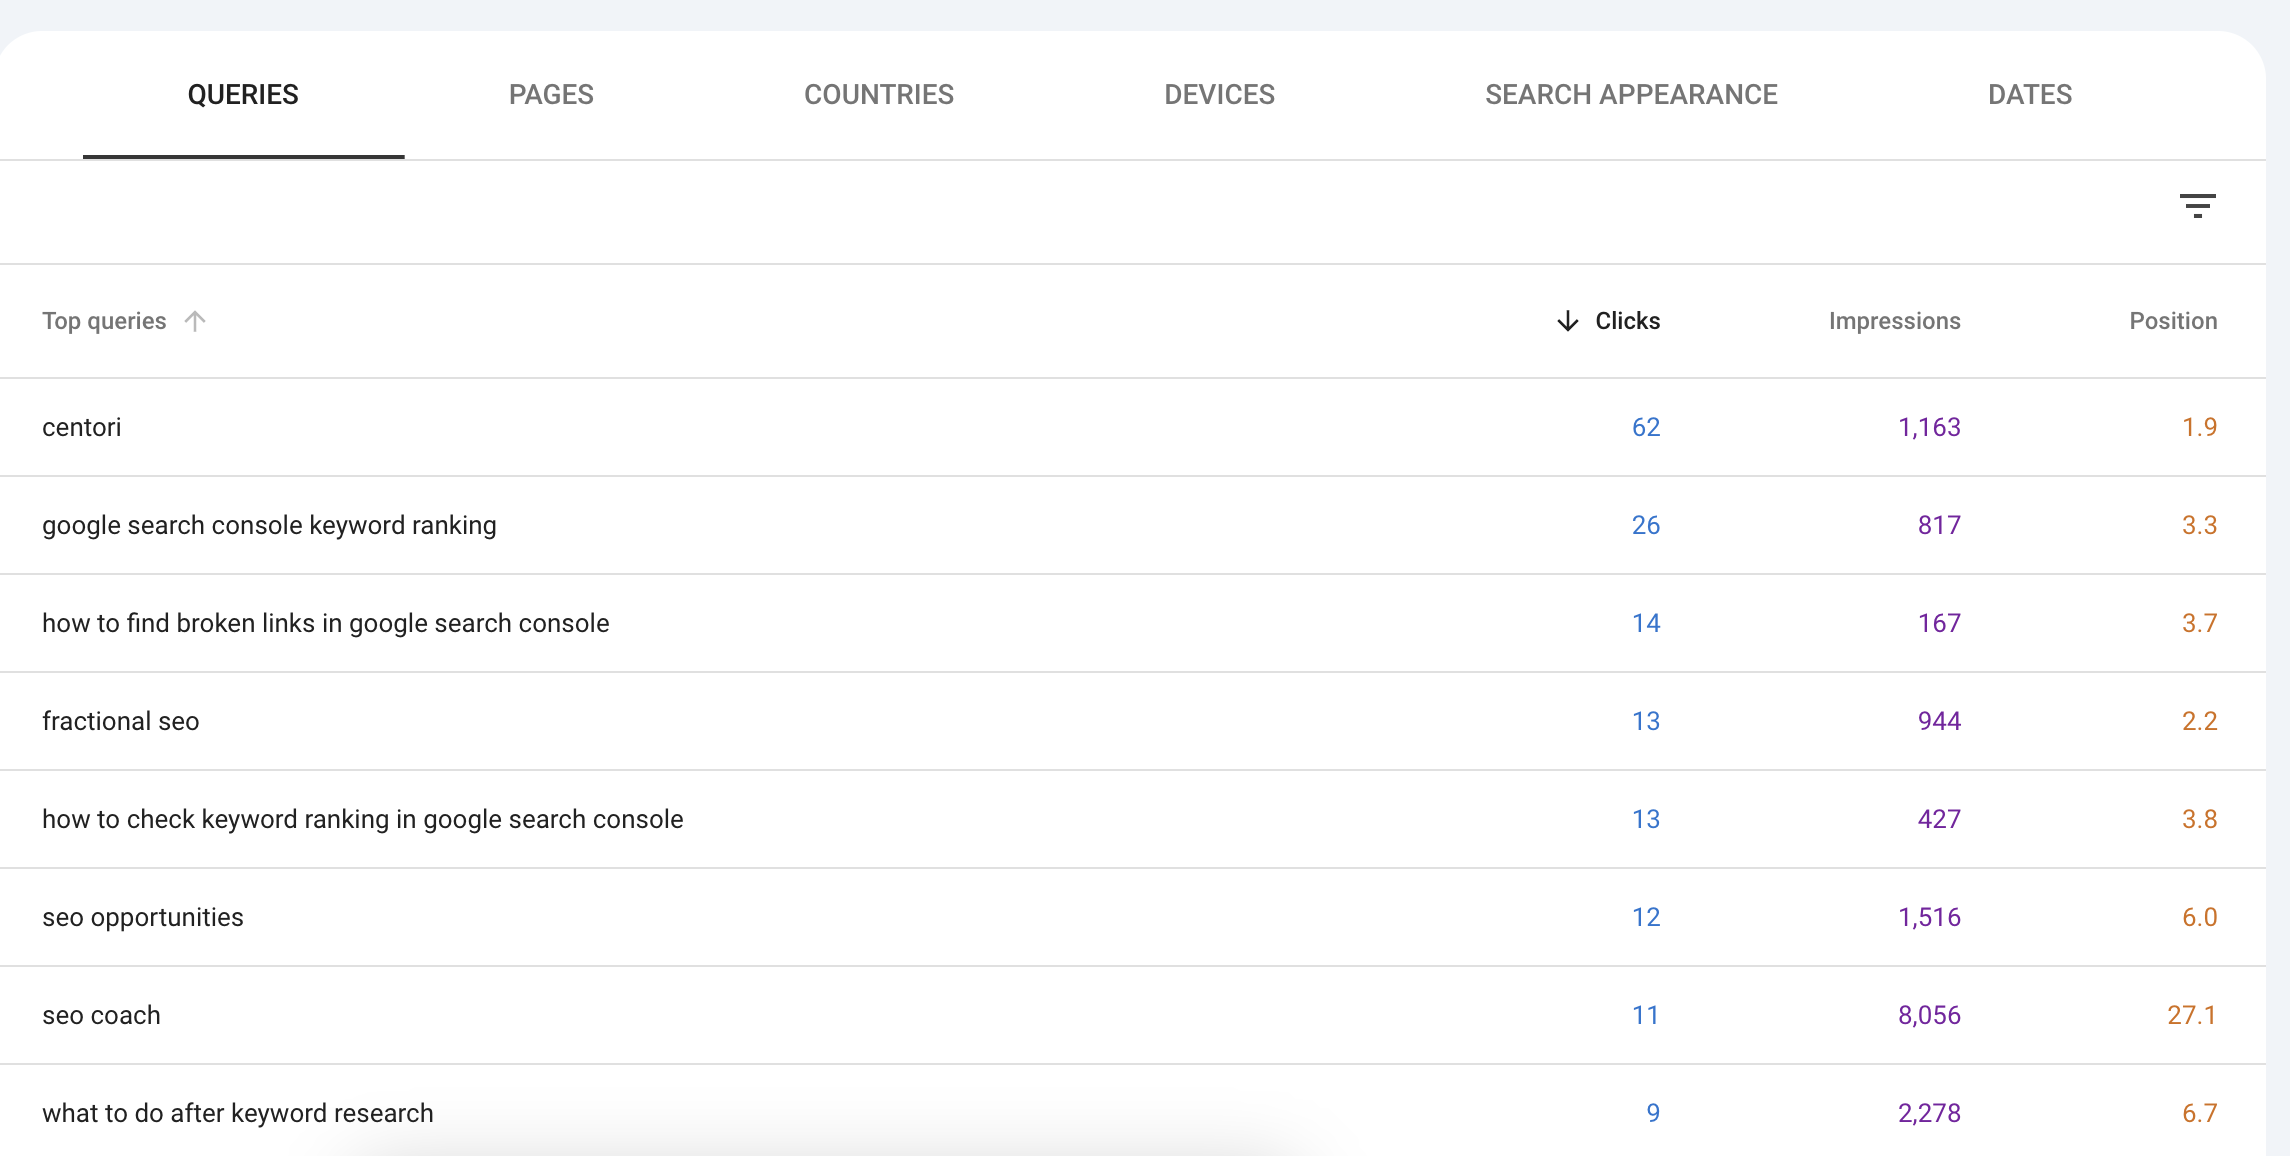
Task: Sort the table by Impressions column
Action: tap(1894, 320)
